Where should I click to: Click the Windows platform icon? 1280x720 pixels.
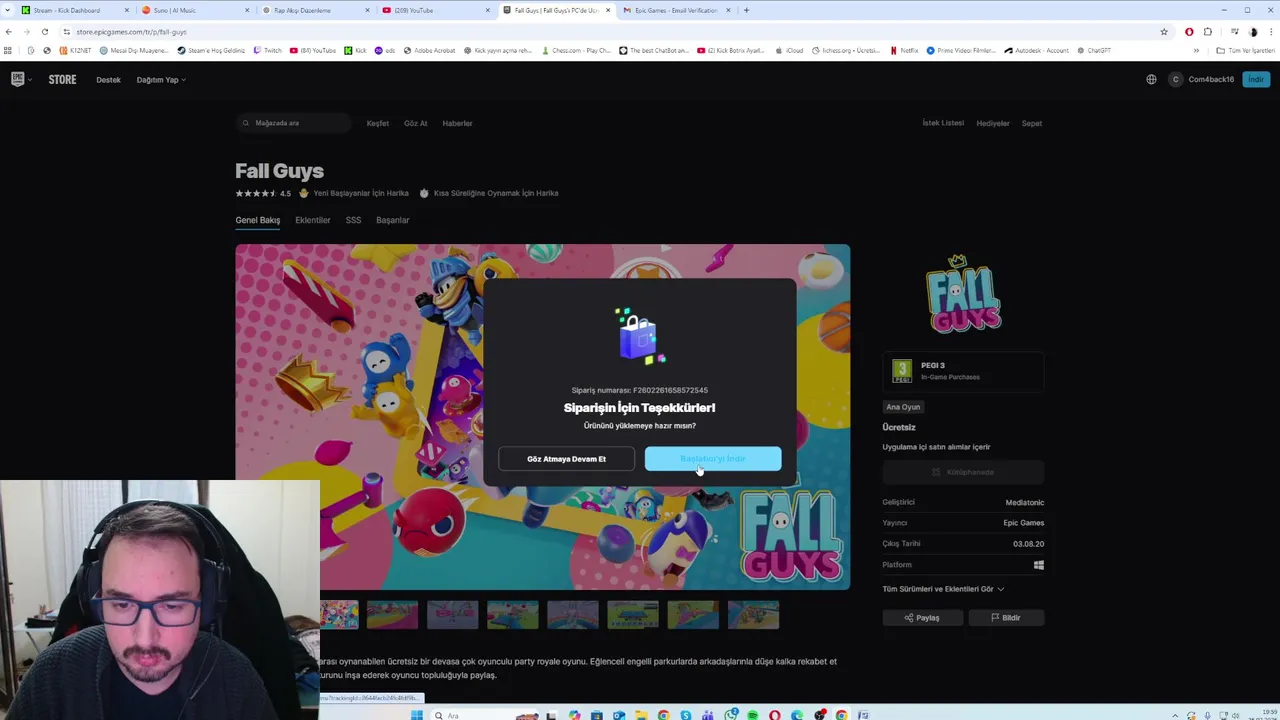pyautogui.click(x=1039, y=565)
